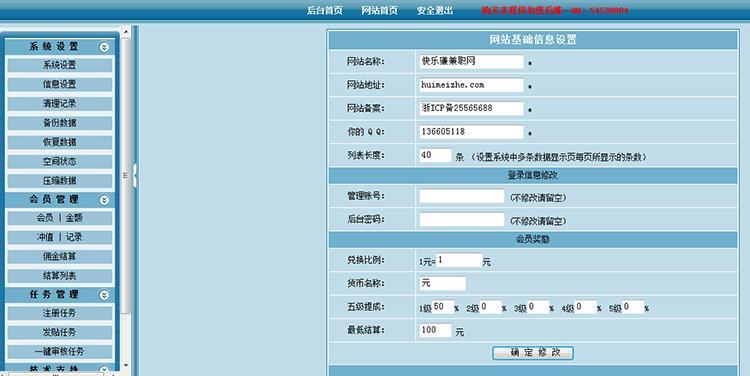Collapse the 会员管理 section chevron
Viewport: 750px width, 376px height.
pyautogui.click(x=104, y=200)
